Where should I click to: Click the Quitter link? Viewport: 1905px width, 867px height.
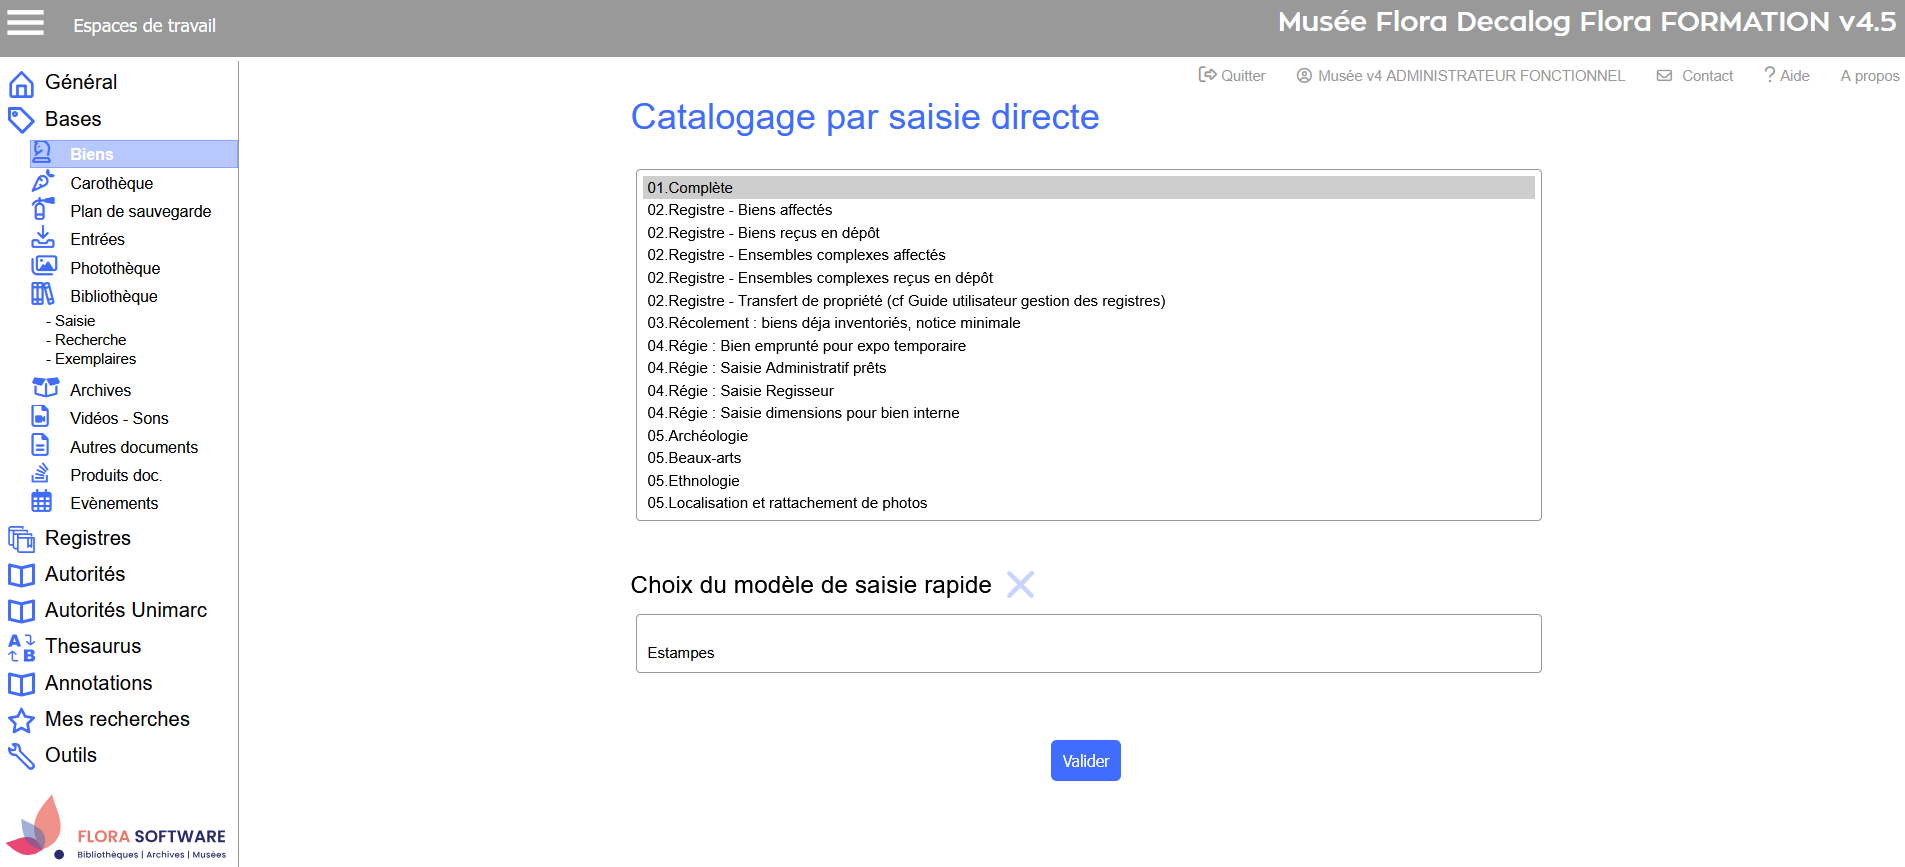point(1232,76)
